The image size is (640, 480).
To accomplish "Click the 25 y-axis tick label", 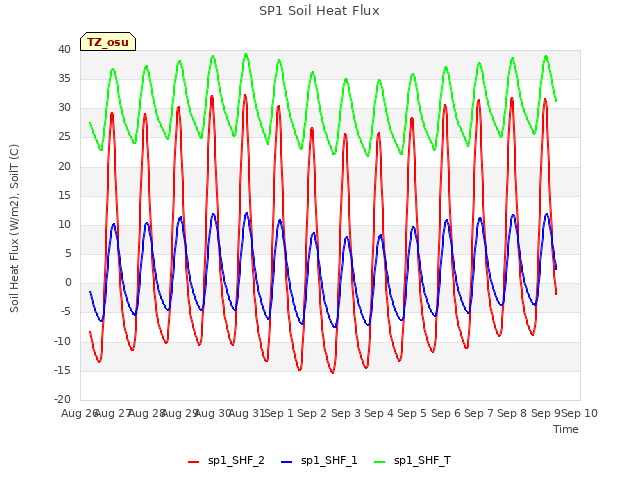I will (64, 137).
